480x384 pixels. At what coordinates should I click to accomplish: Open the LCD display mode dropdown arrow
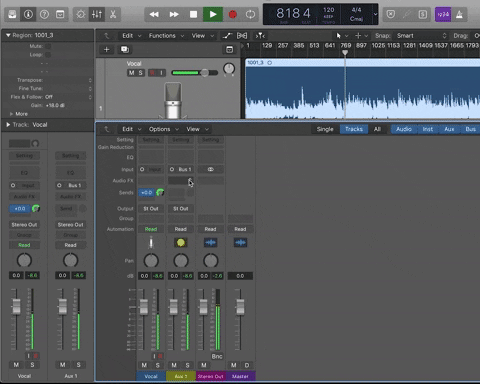(x=375, y=14)
